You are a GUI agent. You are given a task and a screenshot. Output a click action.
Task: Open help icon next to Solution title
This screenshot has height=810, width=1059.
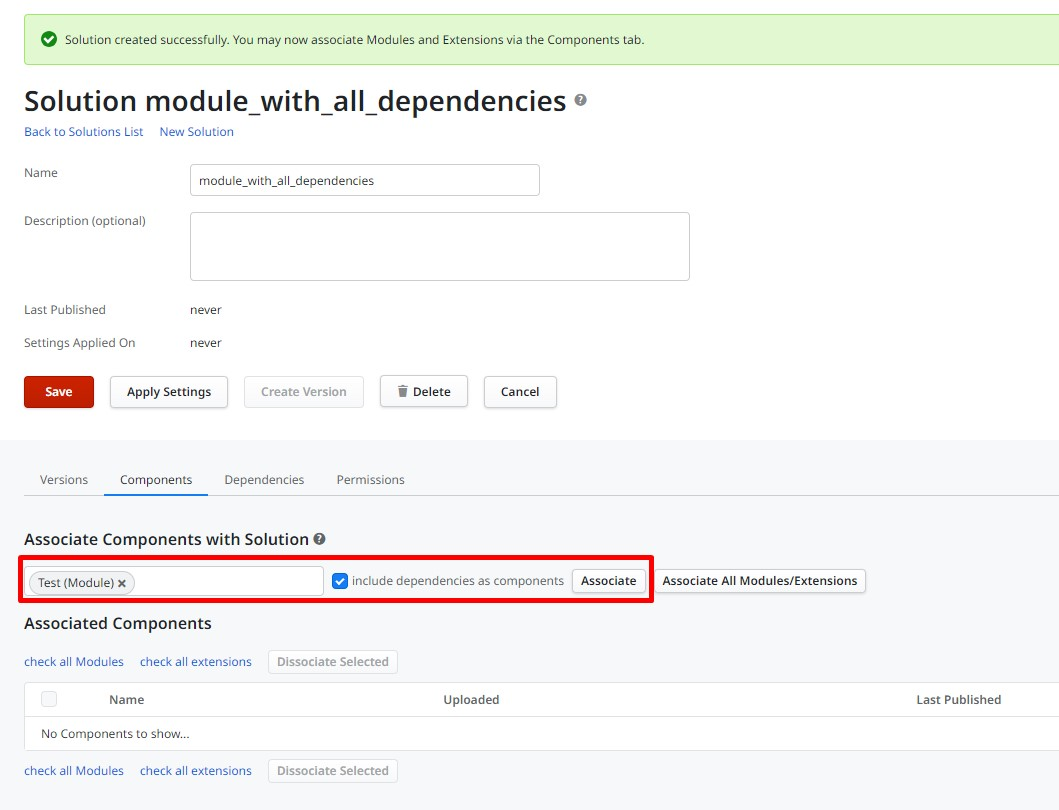coord(580,100)
